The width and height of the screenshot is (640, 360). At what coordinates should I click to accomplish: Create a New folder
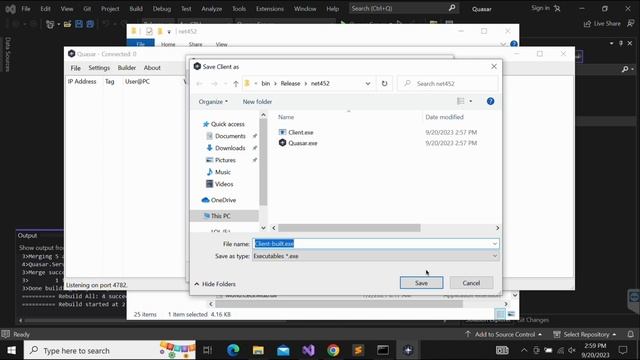257,102
